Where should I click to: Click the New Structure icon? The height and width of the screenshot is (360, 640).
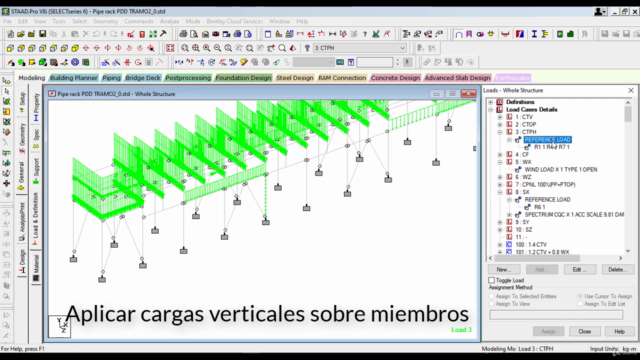10,34
